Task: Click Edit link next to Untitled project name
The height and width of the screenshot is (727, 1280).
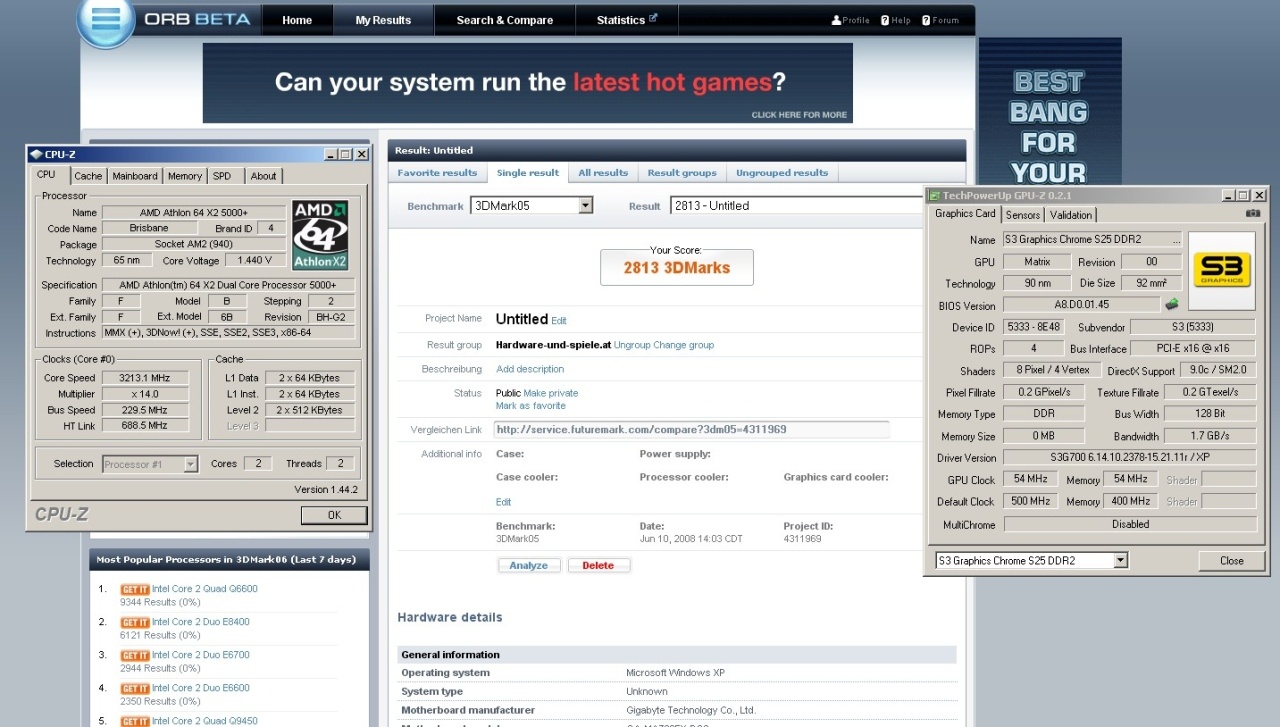Action: tap(559, 321)
